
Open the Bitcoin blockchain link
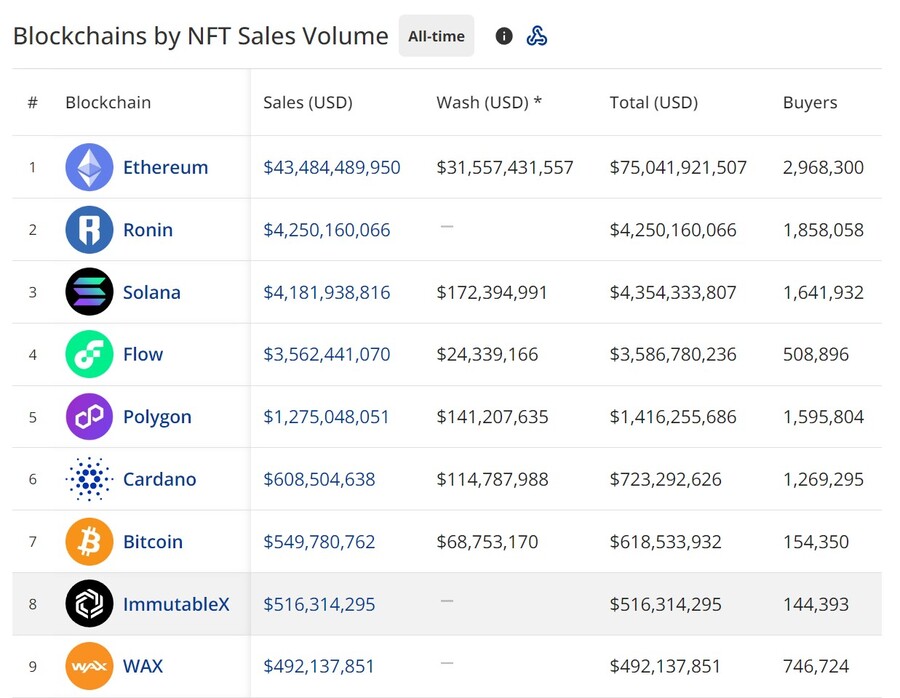[x=153, y=541]
